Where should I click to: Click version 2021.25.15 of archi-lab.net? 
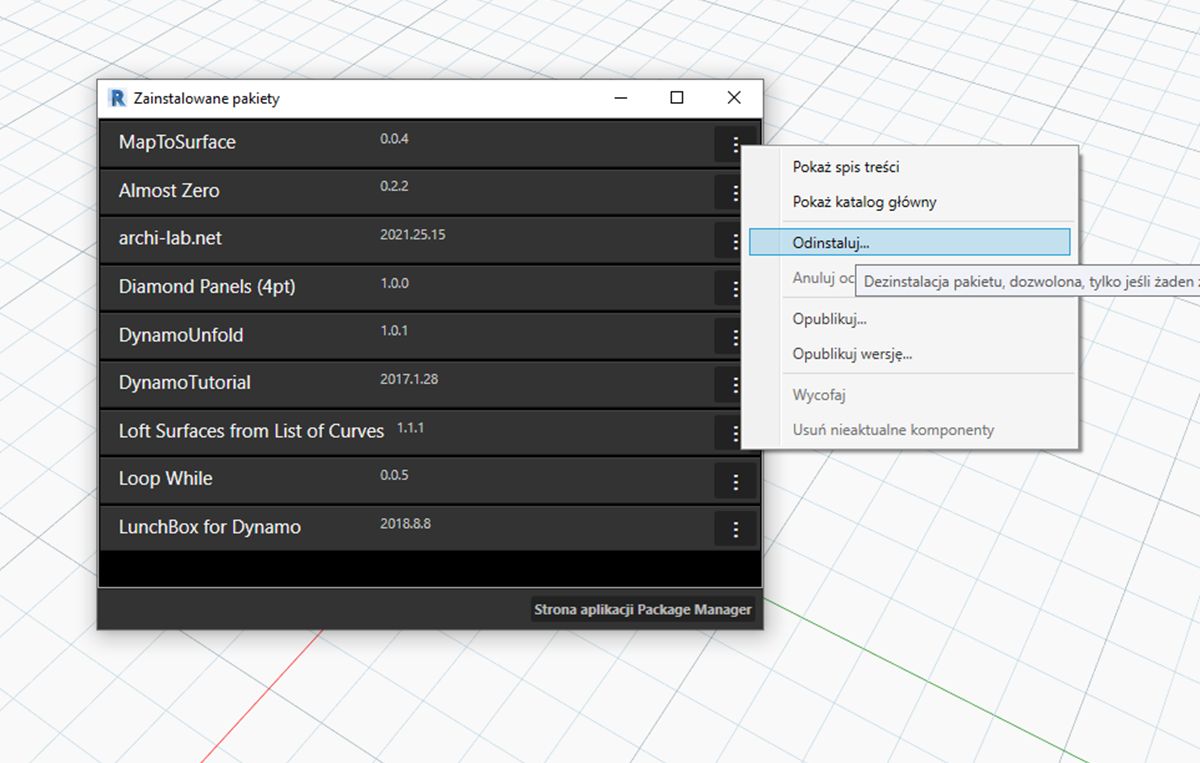pyautogui.click(x=412, y=235)
